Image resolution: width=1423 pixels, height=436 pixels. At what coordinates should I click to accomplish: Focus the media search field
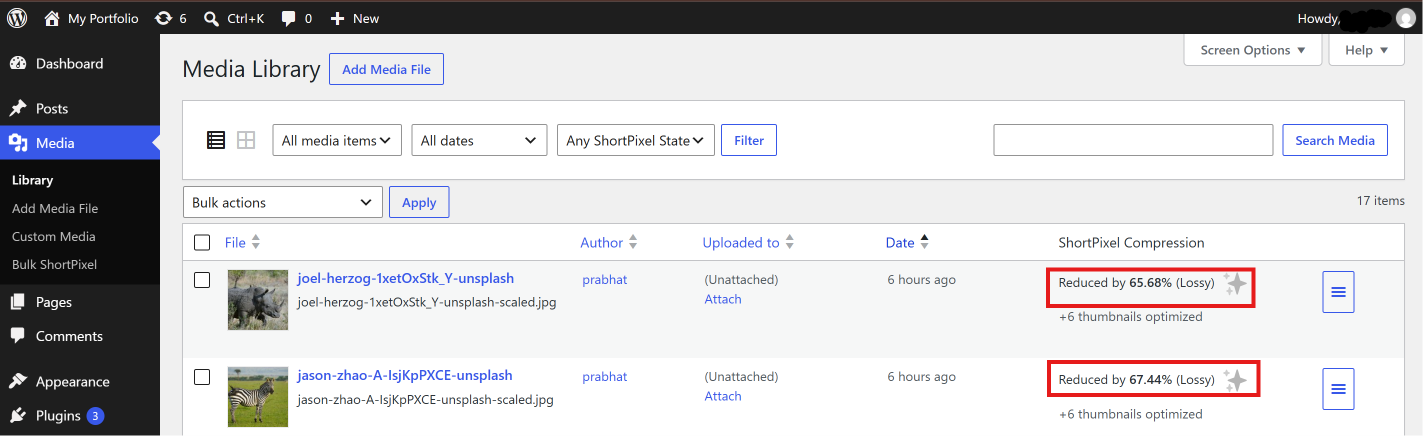click(x=1133, y=140)
